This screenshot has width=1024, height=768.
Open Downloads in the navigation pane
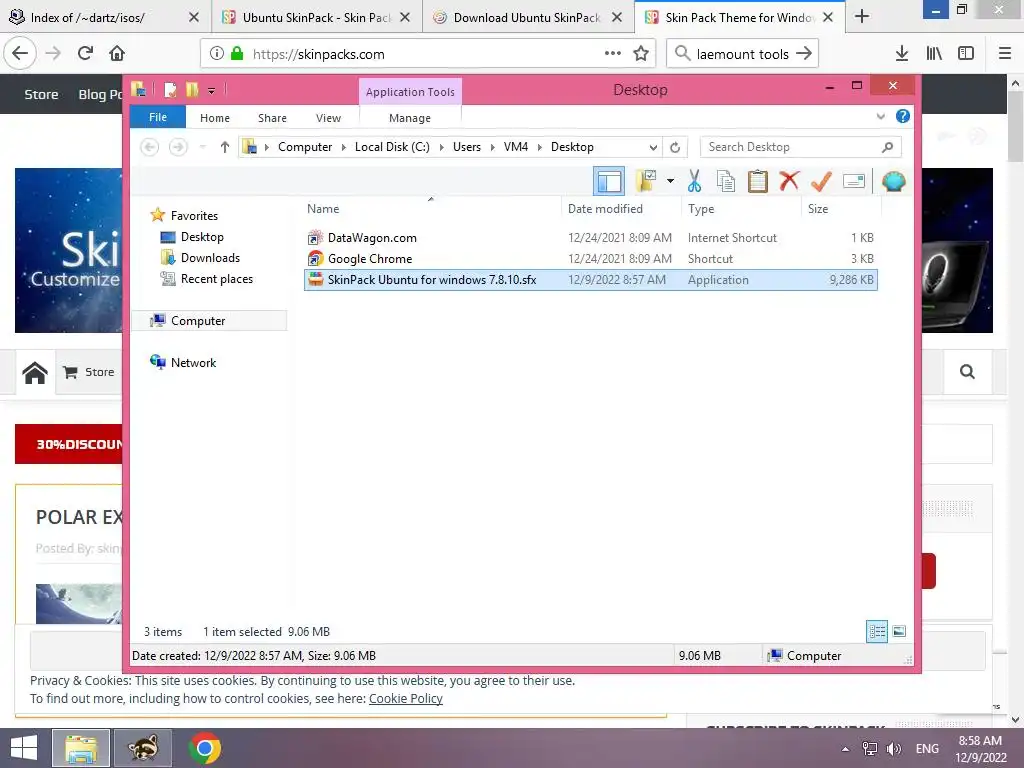point(210,258)
